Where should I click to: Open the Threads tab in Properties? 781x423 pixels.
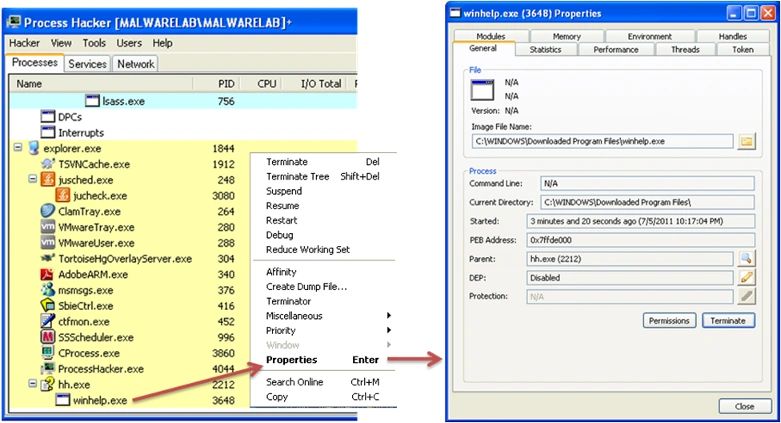[685, 49]
